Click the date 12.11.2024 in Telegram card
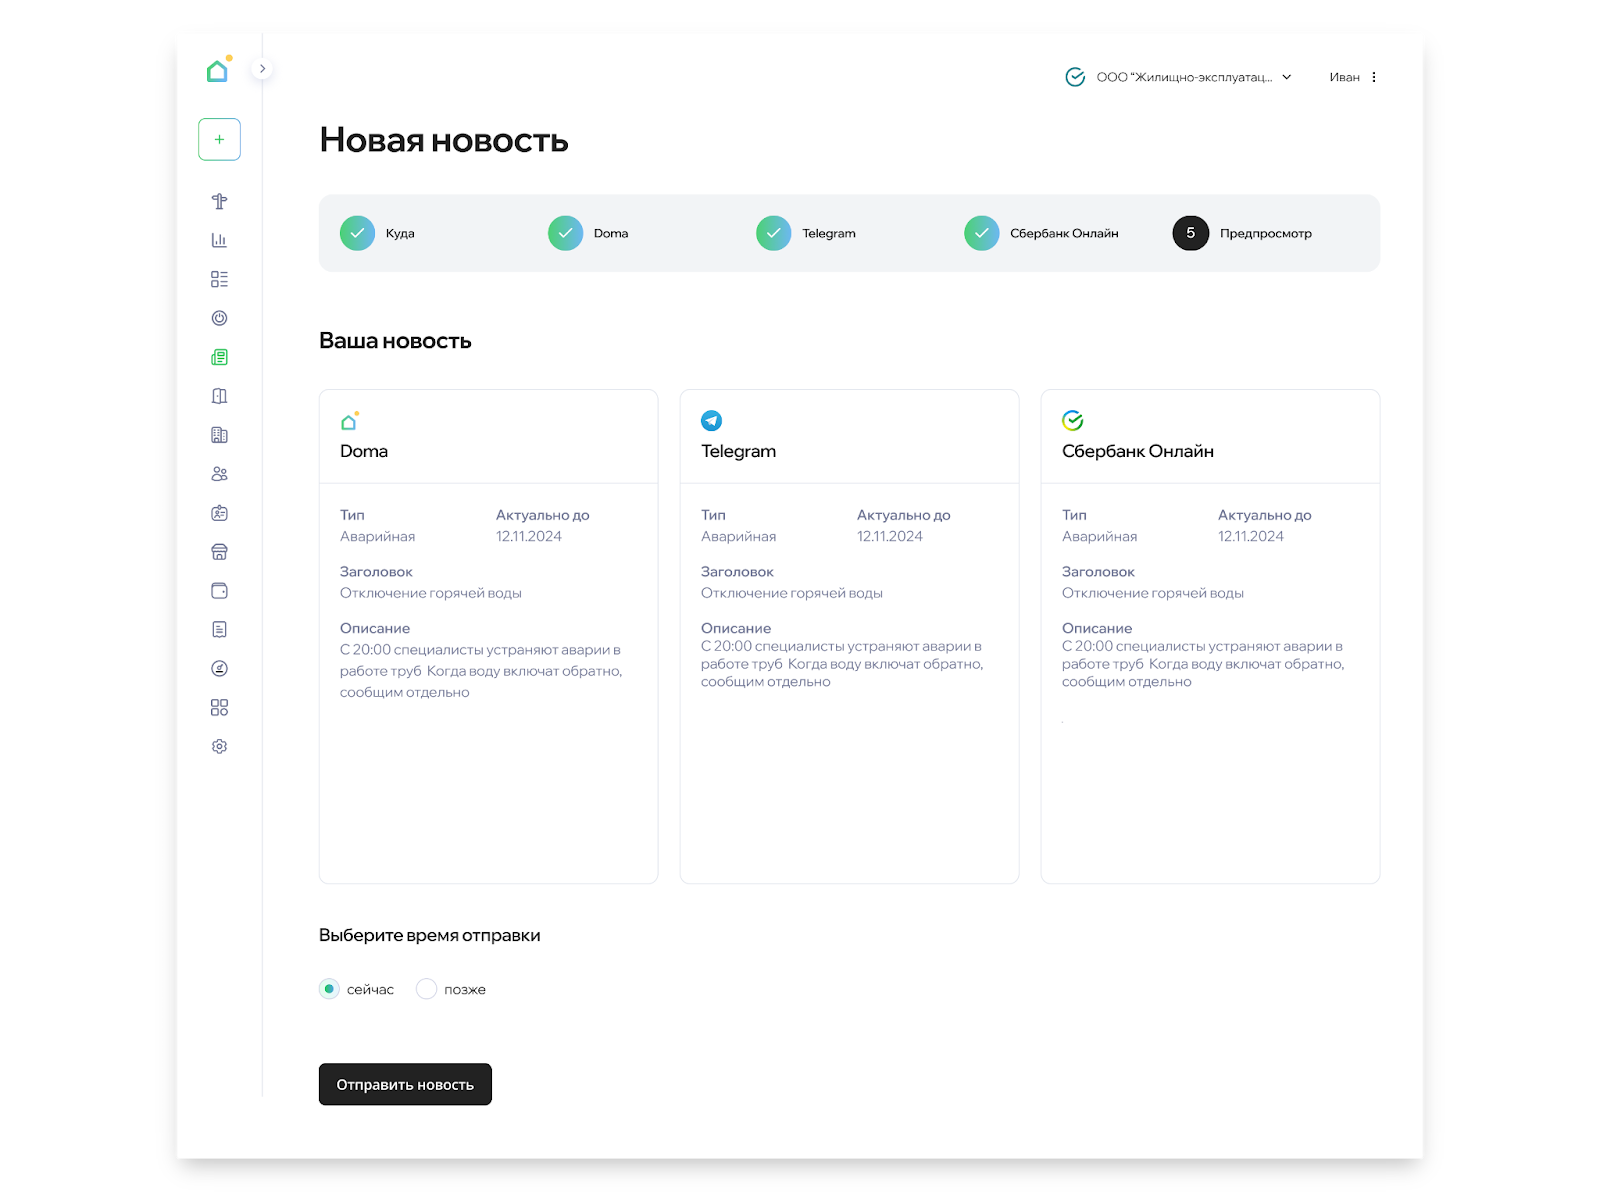The height and width of the screenshot is (1192, 1600). (890, 536)
